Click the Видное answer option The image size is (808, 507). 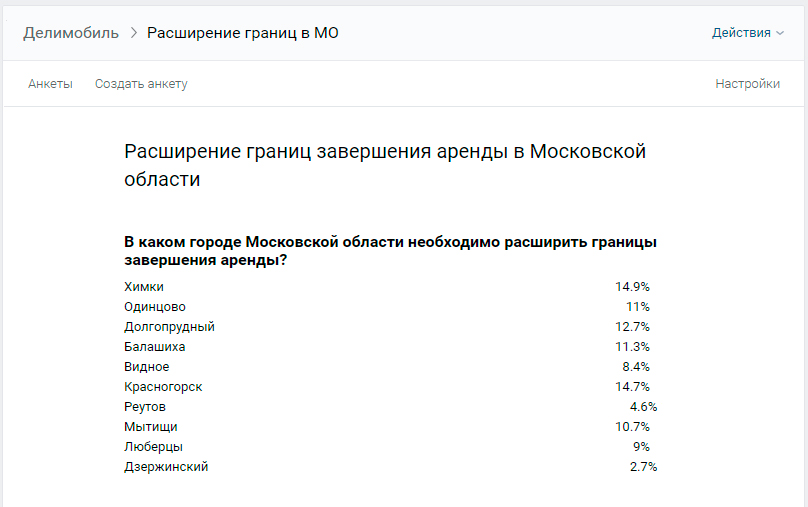pyautogui.click(x=147, y=367)
